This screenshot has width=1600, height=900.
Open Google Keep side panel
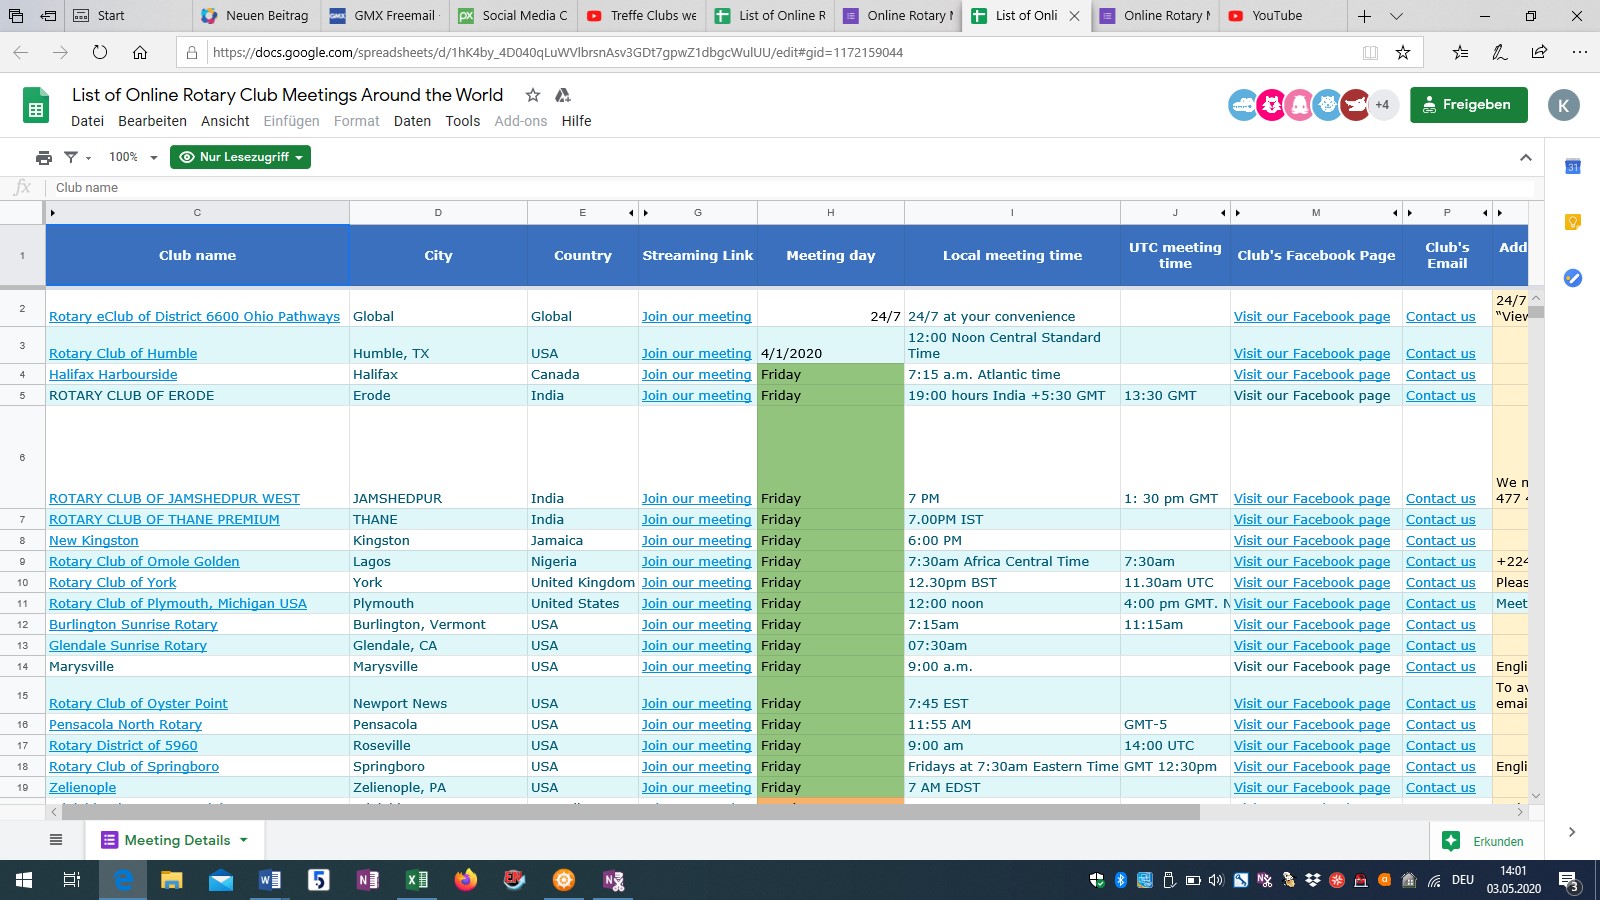(1572, 222)
